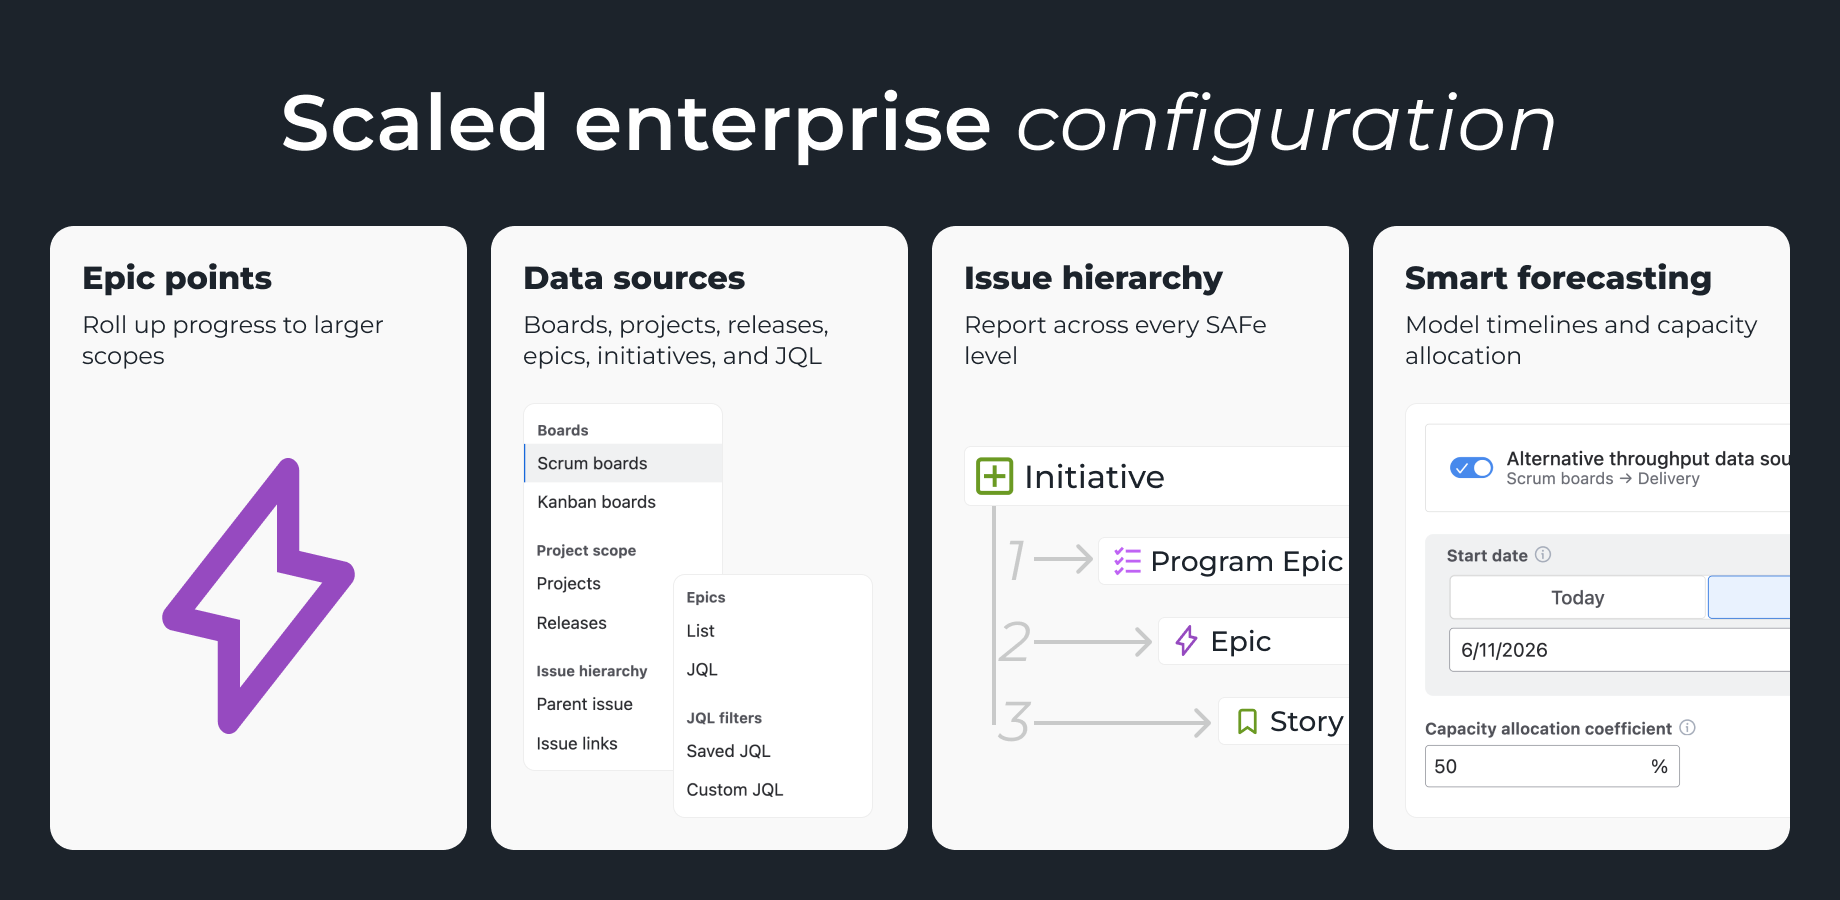Click the Capacity allocation coefficient info icon
The height and width of the screenshot is (900, 1840).
pyautogui.click(x=1689, y=728)
